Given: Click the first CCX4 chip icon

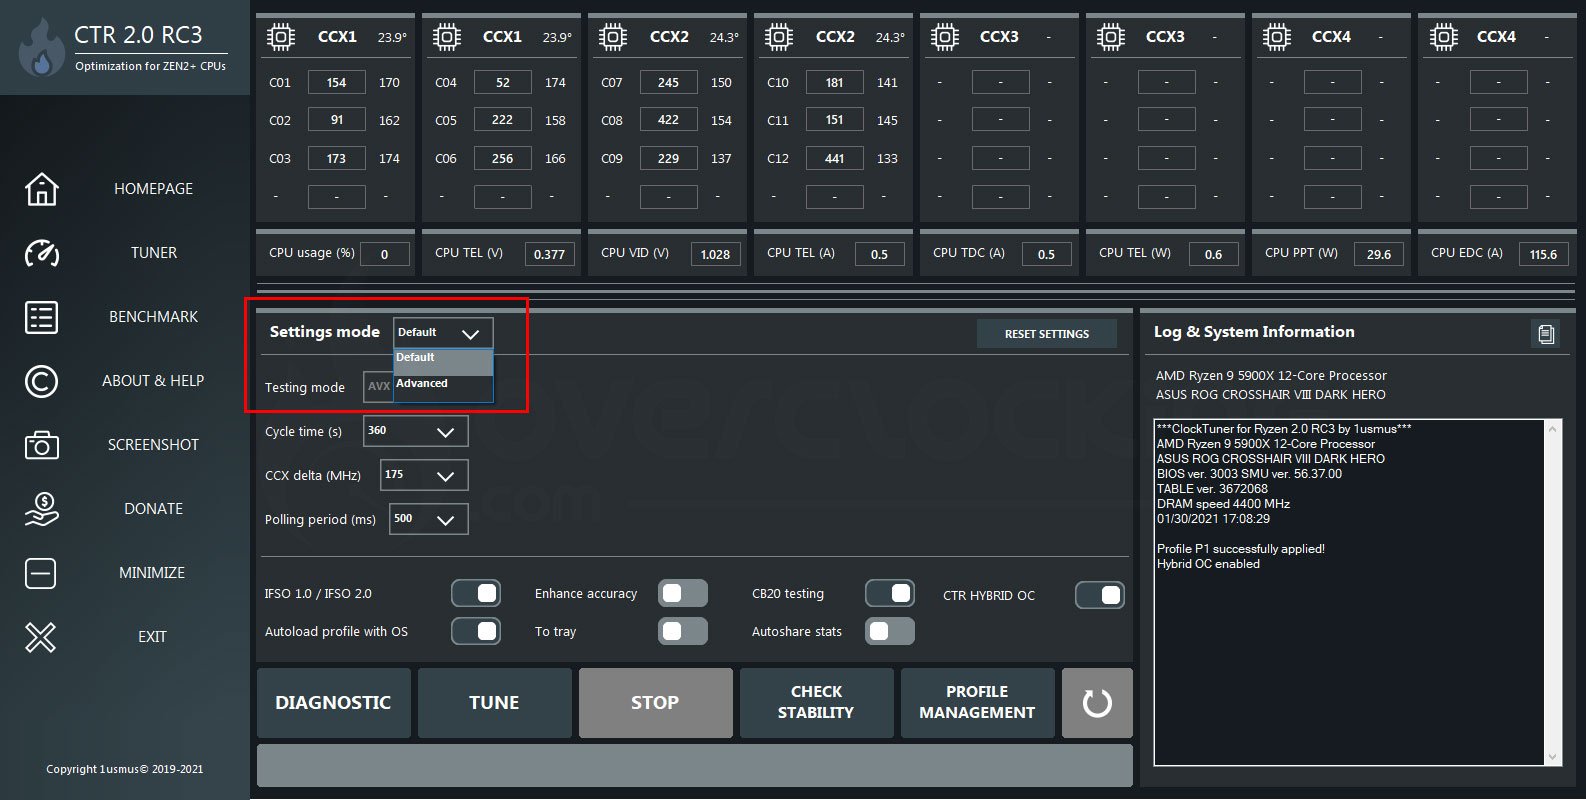Looking at the screenshot, I should (x=1277, y=37).
